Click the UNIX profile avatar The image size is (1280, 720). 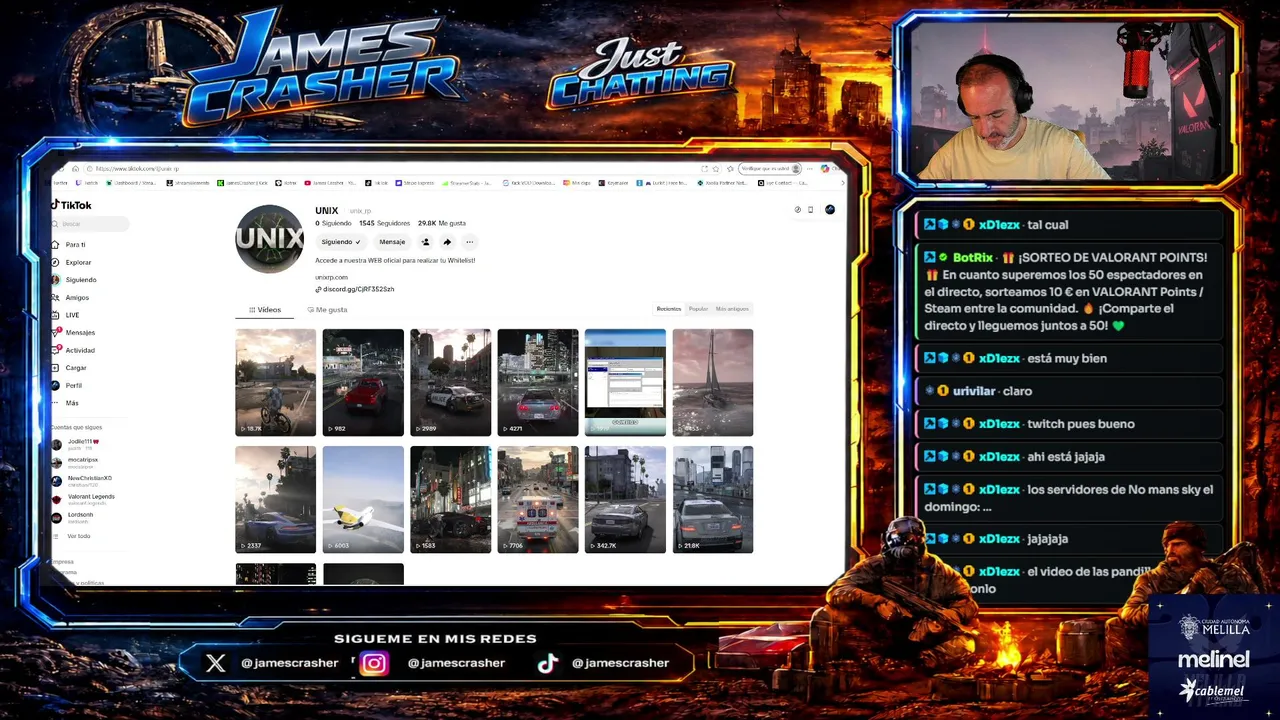[269, 239]
